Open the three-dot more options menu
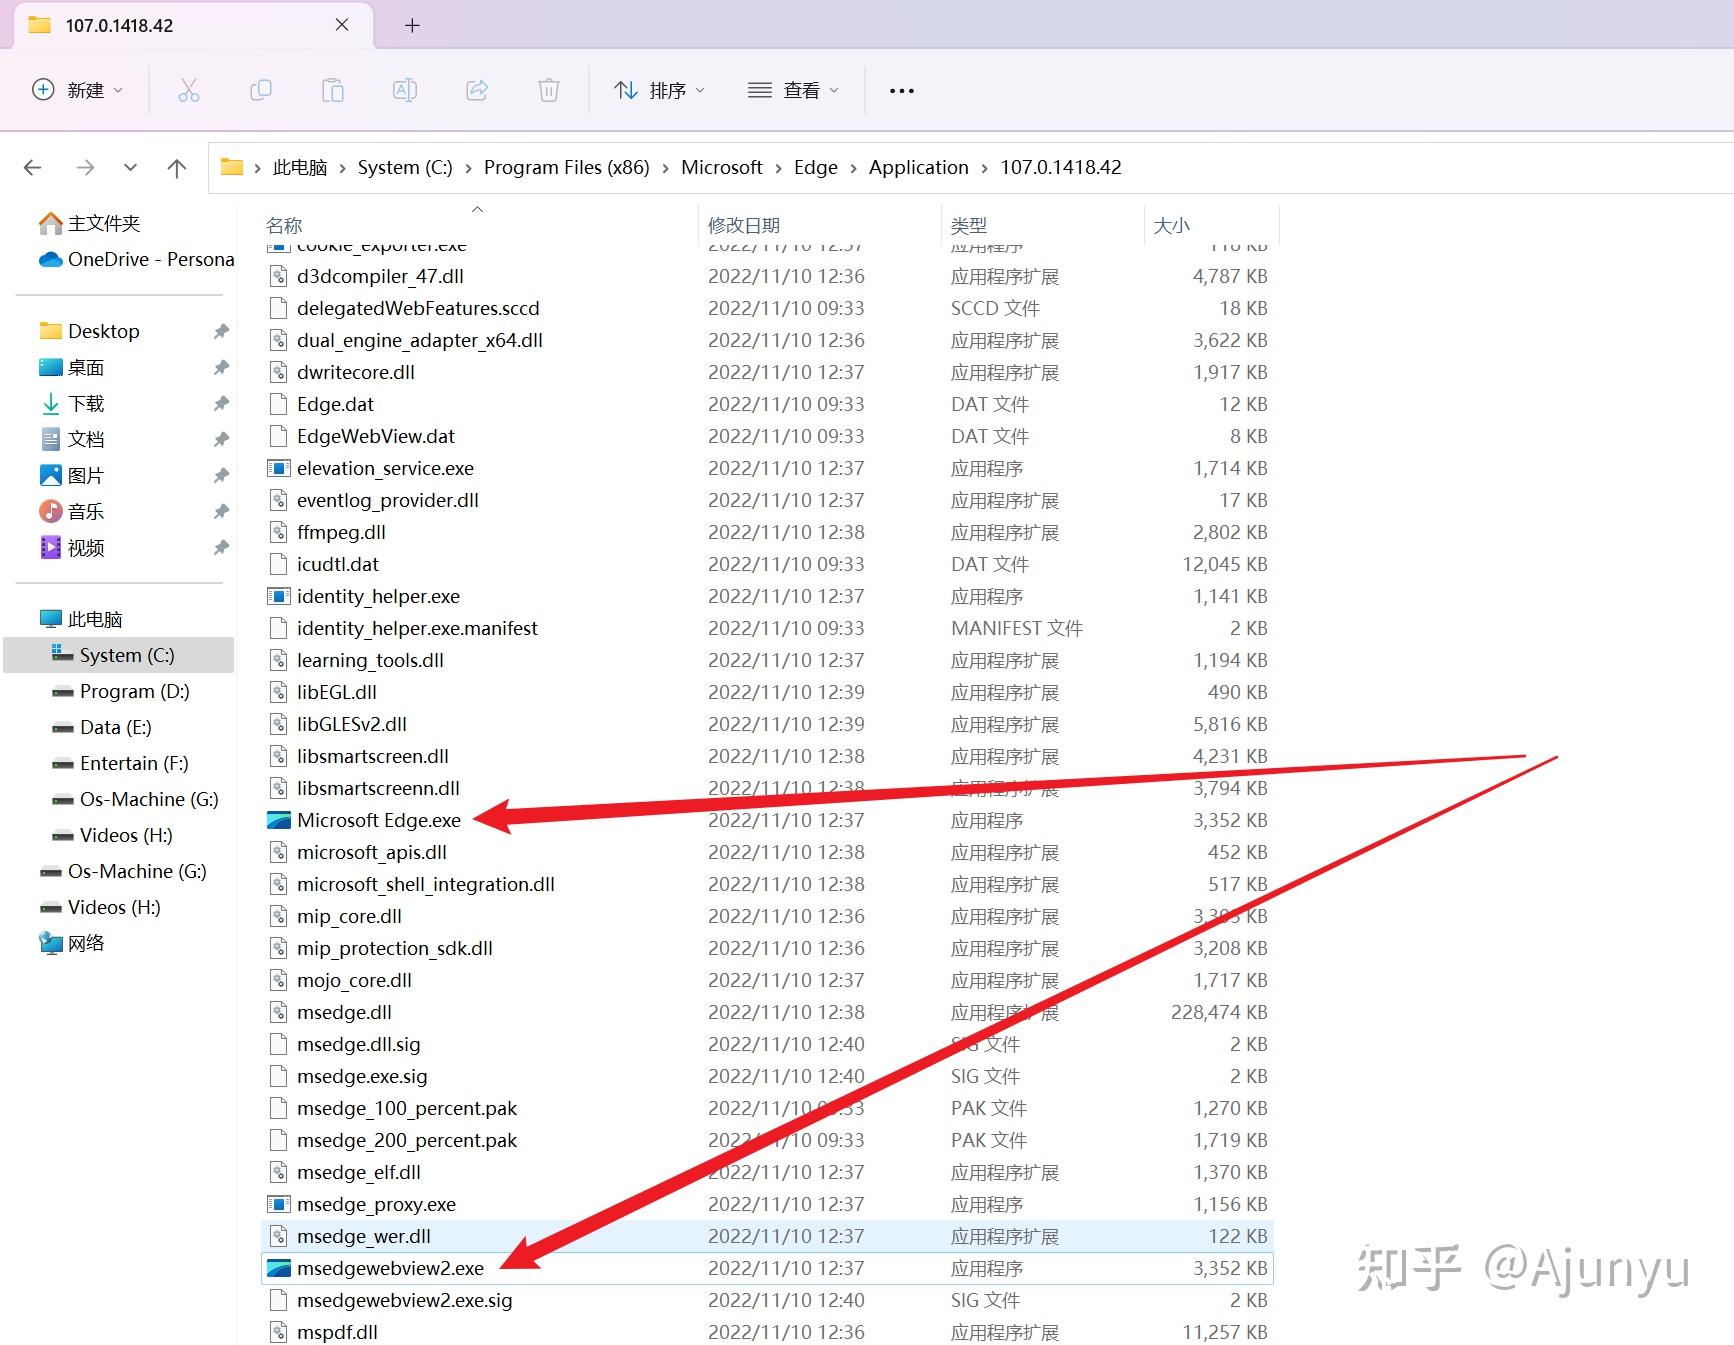The width and height of the screenshot is (1734, 1345). [x=902, y=90]
